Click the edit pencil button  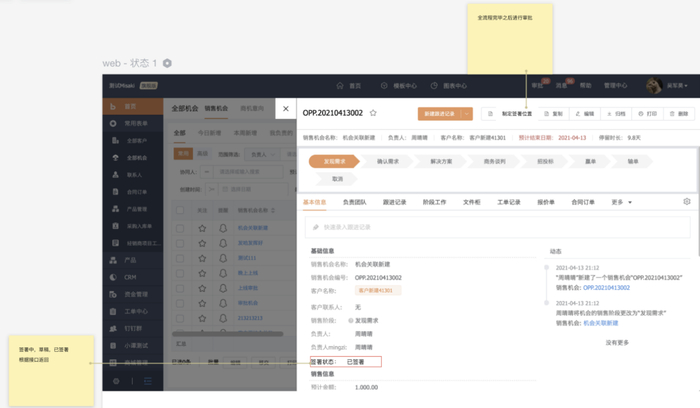[x=584, y=114]
